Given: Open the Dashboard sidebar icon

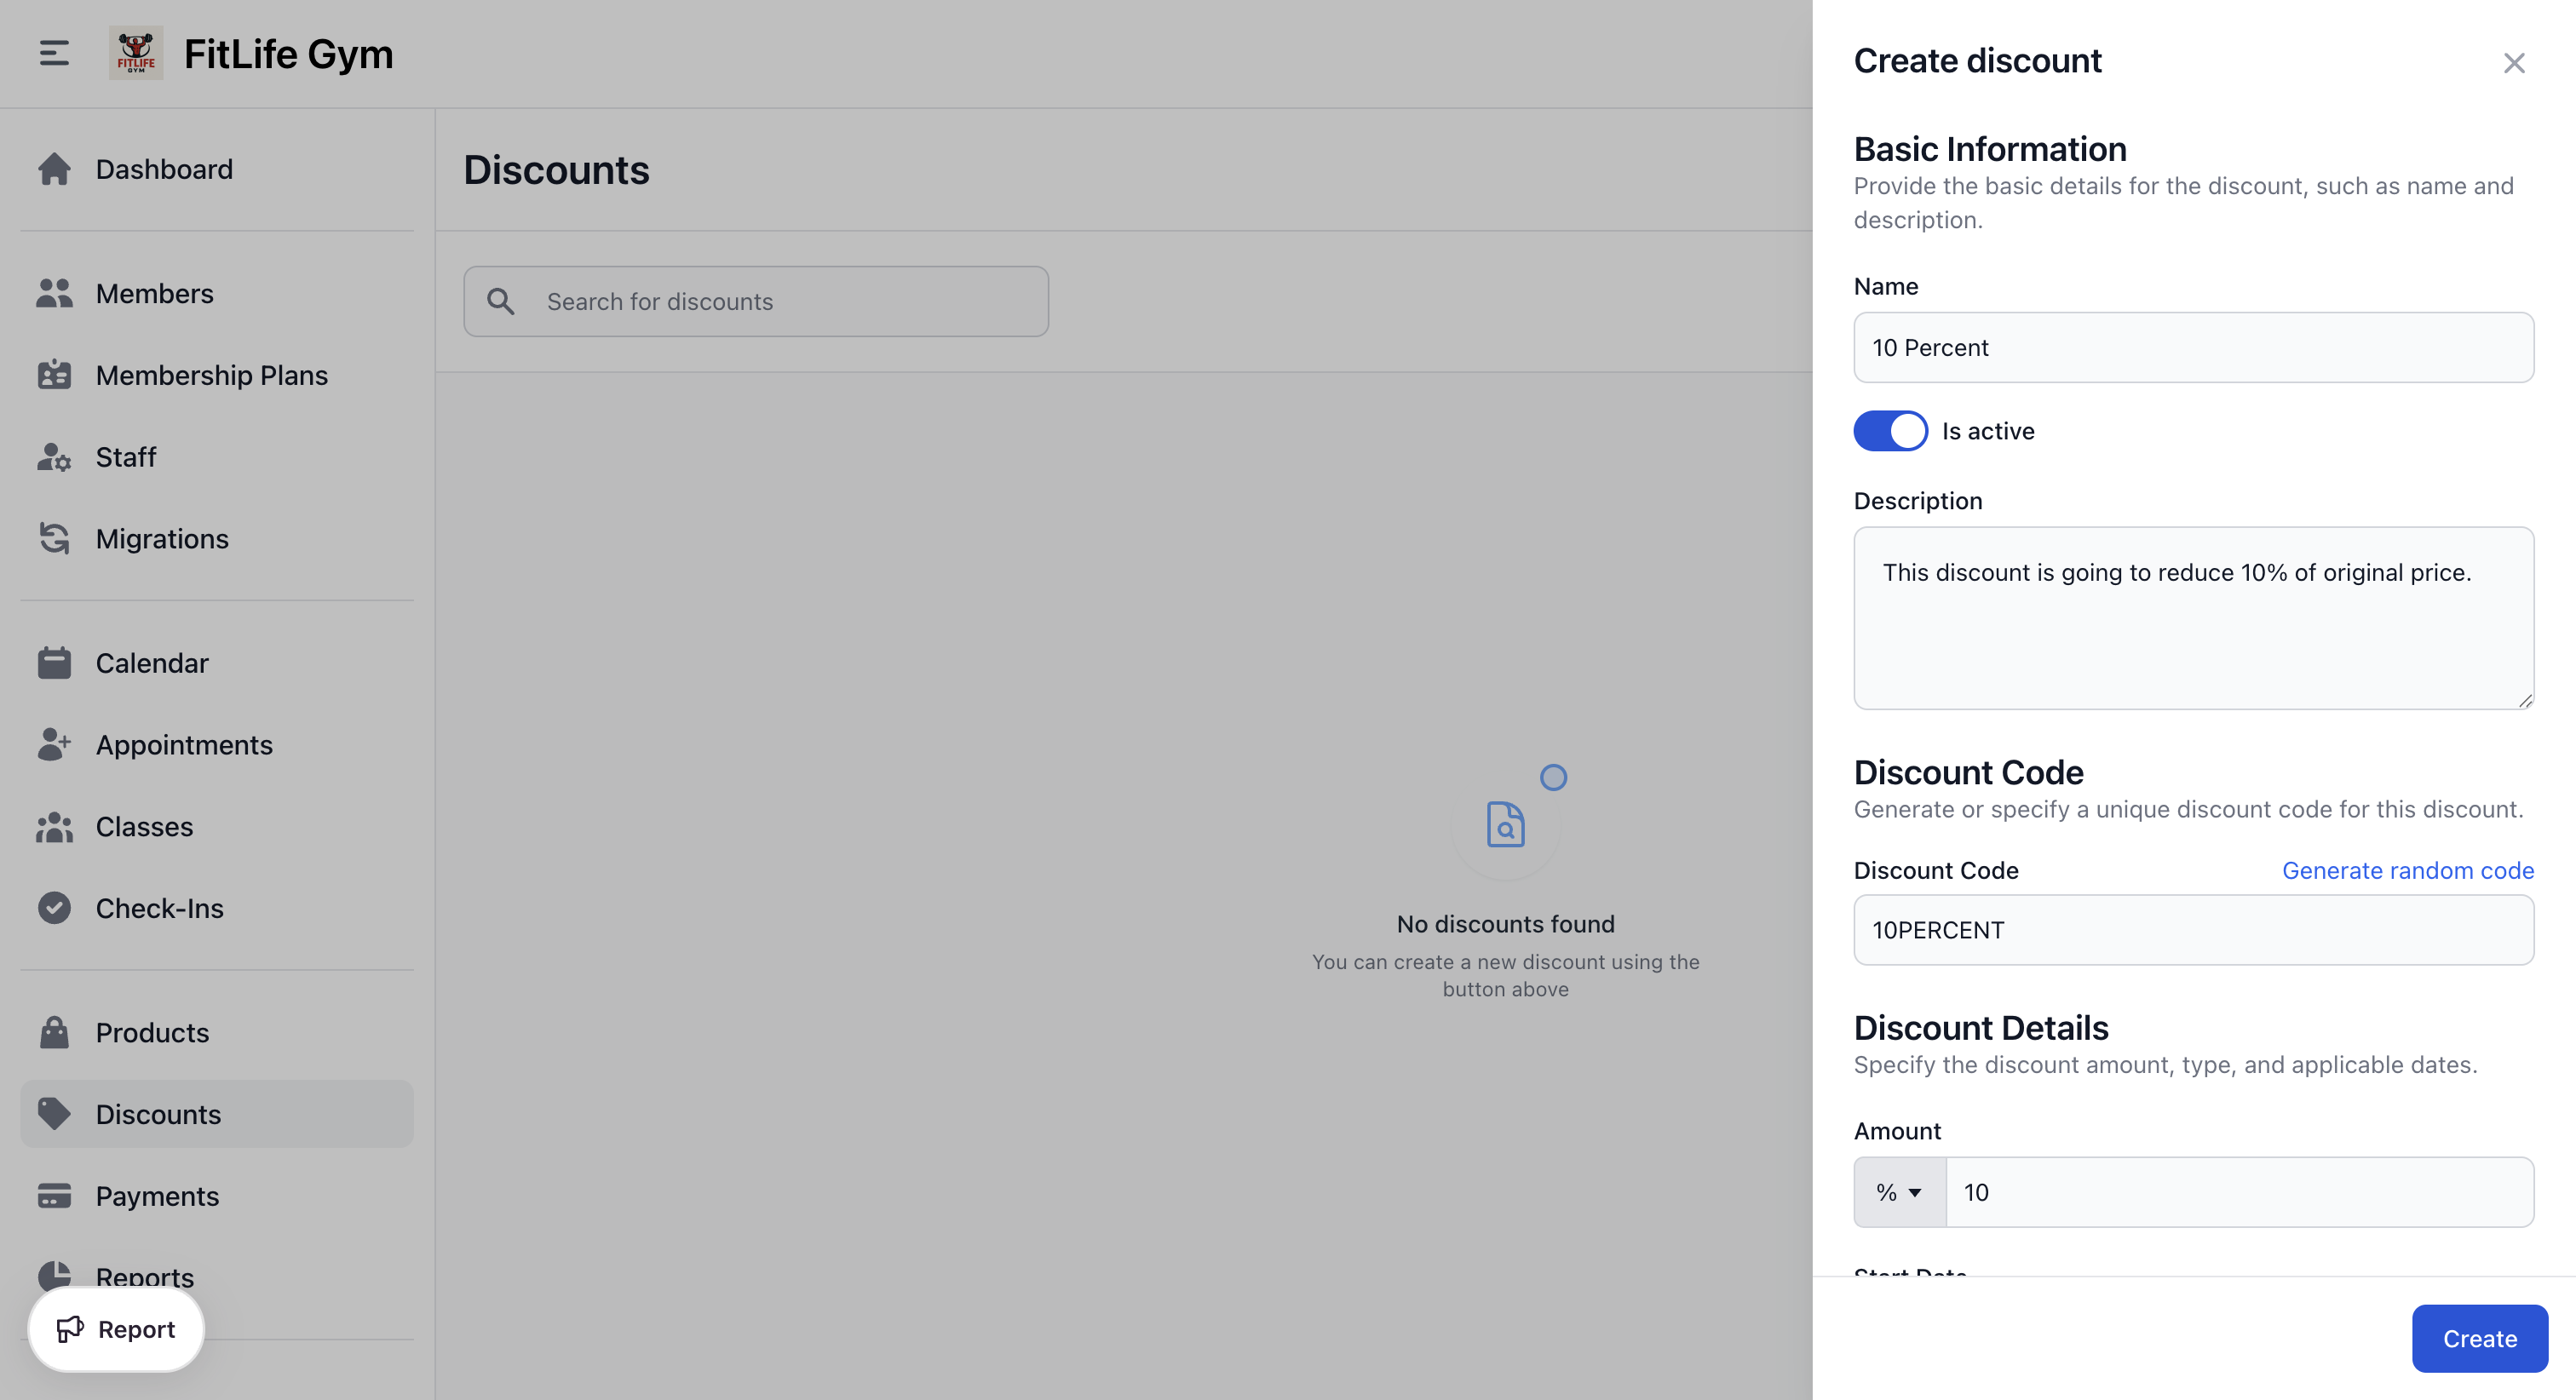Looking at the screenshot, I should pyautogui.click(x=54, y=169).
